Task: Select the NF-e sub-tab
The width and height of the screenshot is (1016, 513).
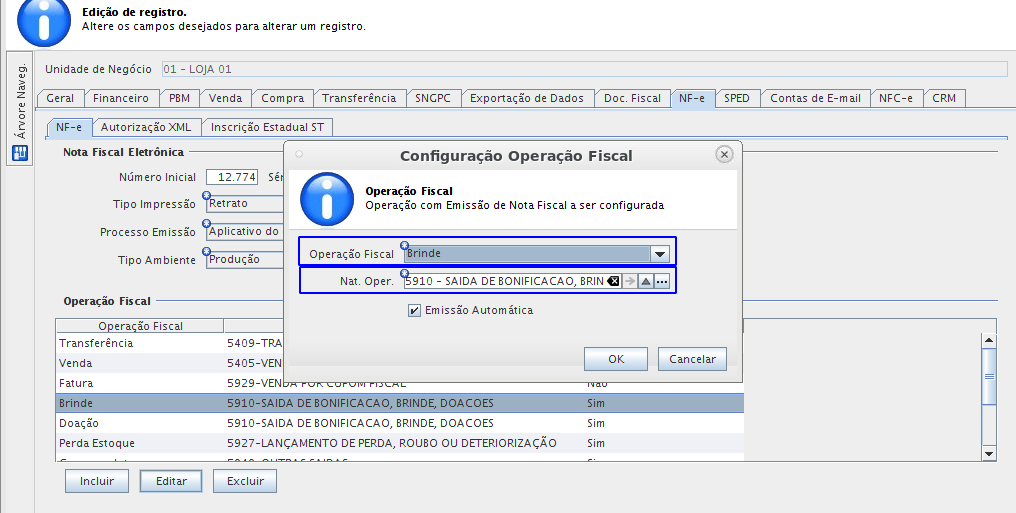Action: (x=69, y=128)
